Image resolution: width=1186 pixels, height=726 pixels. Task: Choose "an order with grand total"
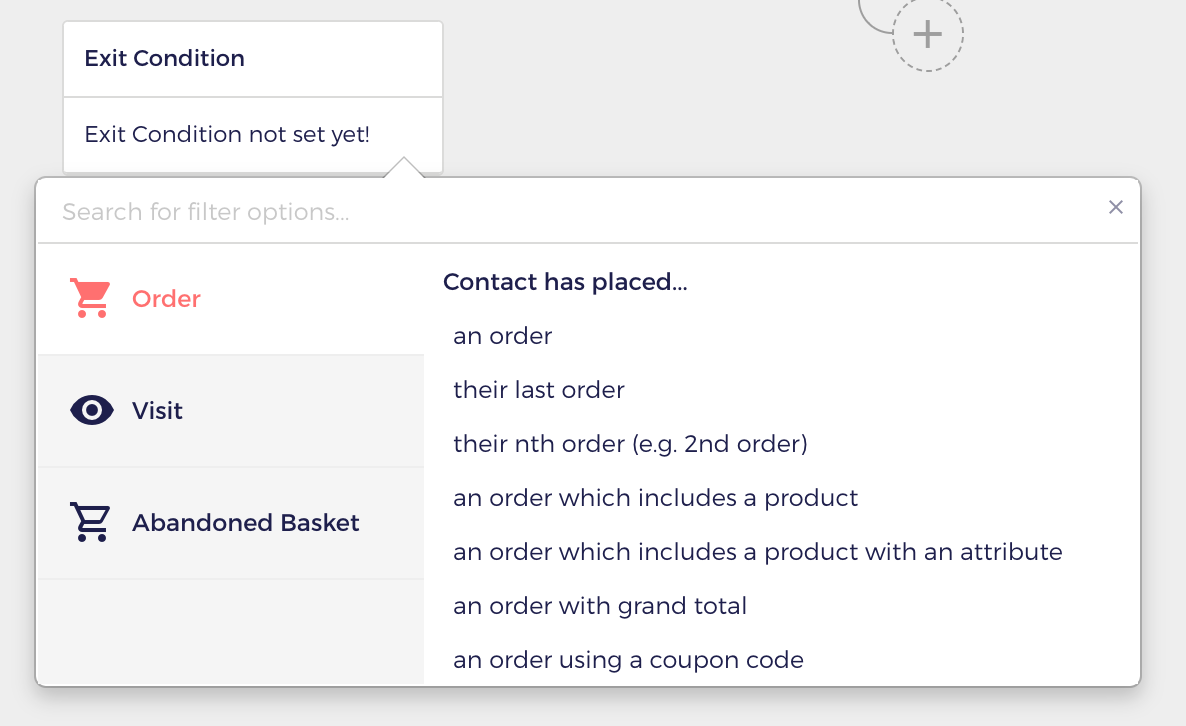(600, 606)
